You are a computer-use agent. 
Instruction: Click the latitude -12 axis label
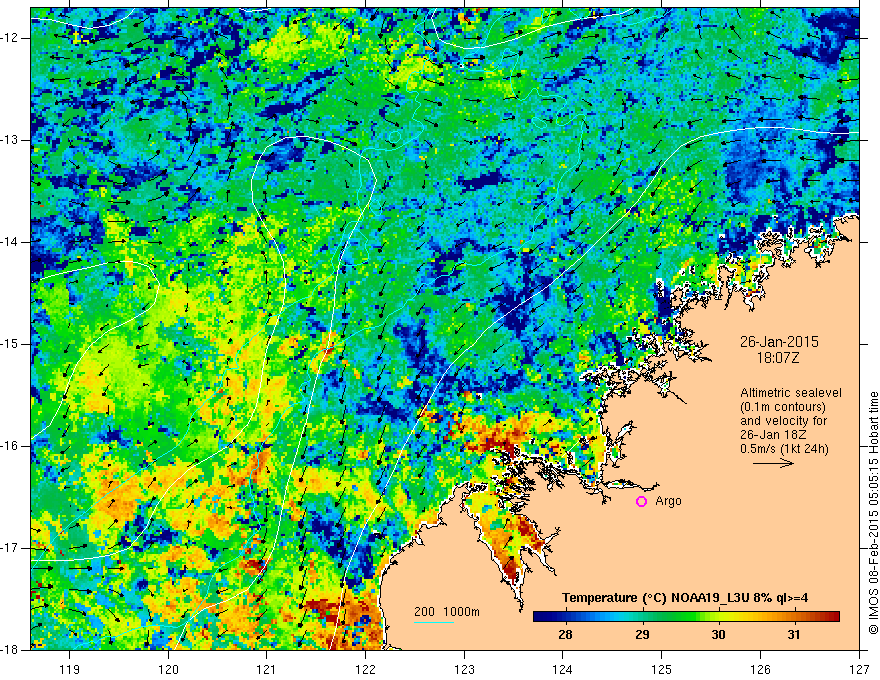10,38
